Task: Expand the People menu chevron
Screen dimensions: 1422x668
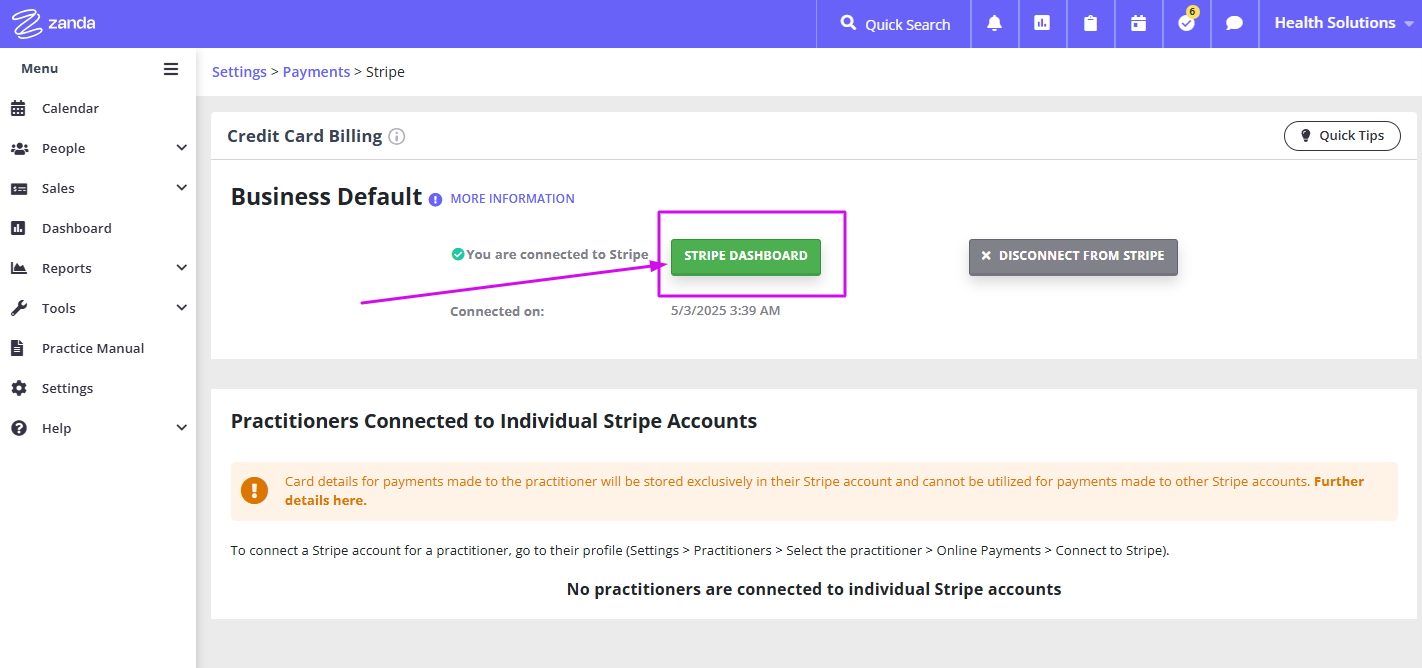Action: click(181, 148)
